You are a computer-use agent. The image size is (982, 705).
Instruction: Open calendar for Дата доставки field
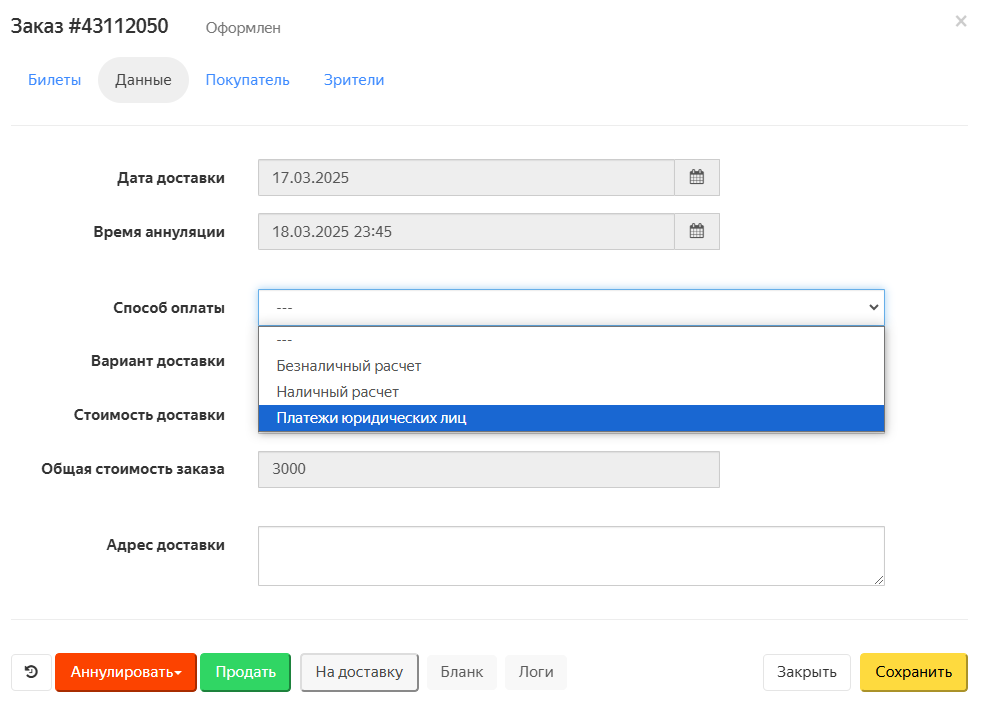pos(696,177)
